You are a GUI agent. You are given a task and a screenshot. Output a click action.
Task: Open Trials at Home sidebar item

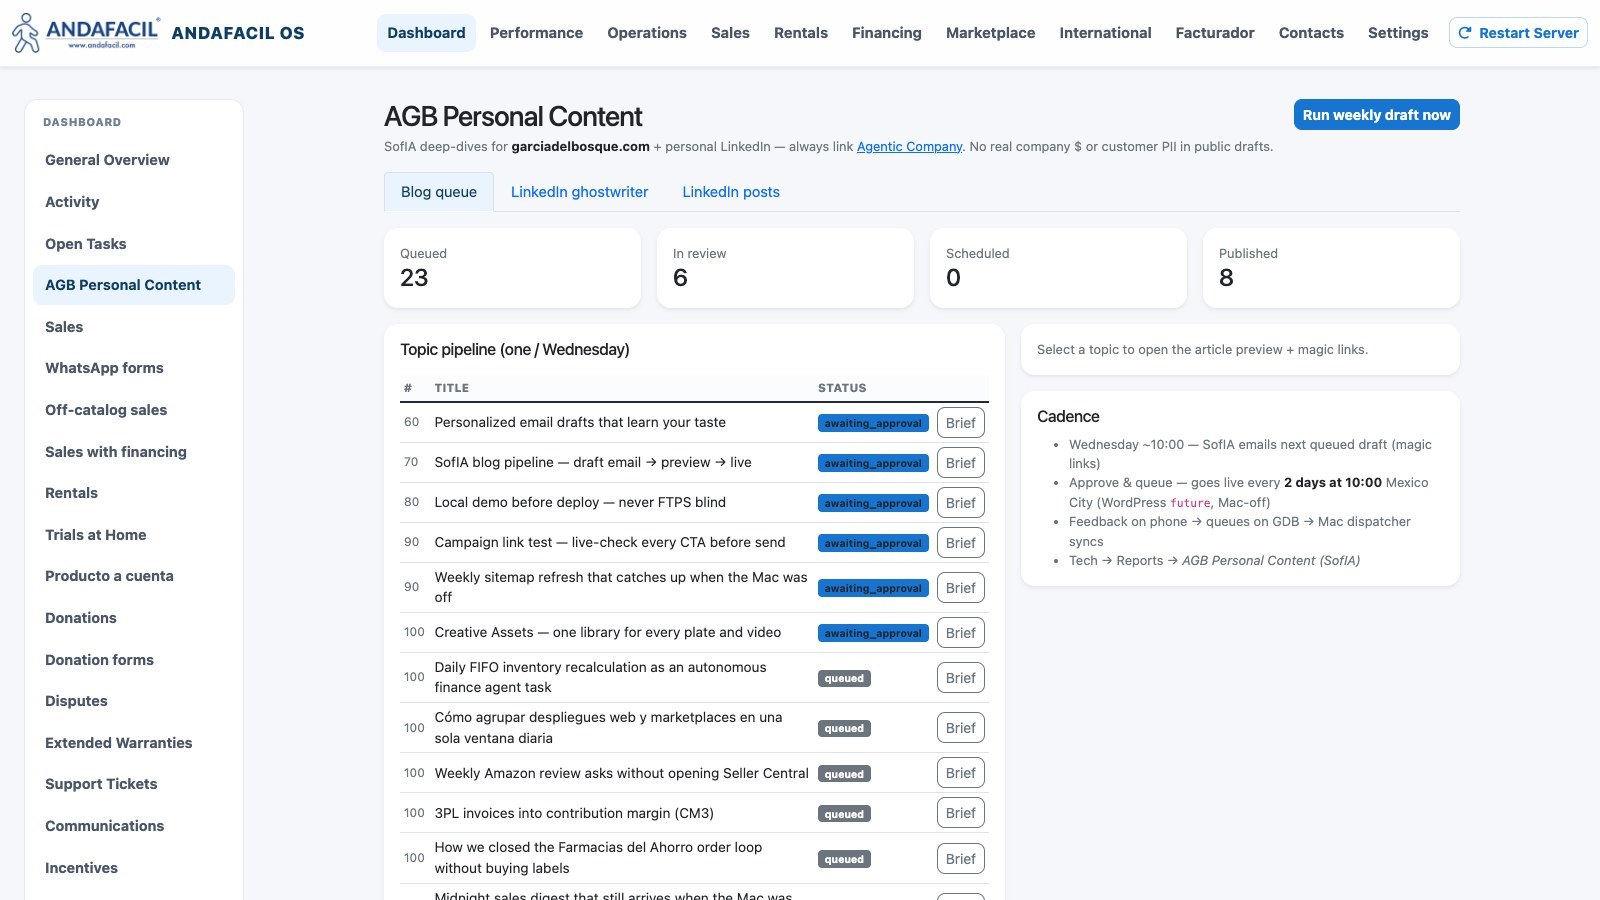click(134, 535)
